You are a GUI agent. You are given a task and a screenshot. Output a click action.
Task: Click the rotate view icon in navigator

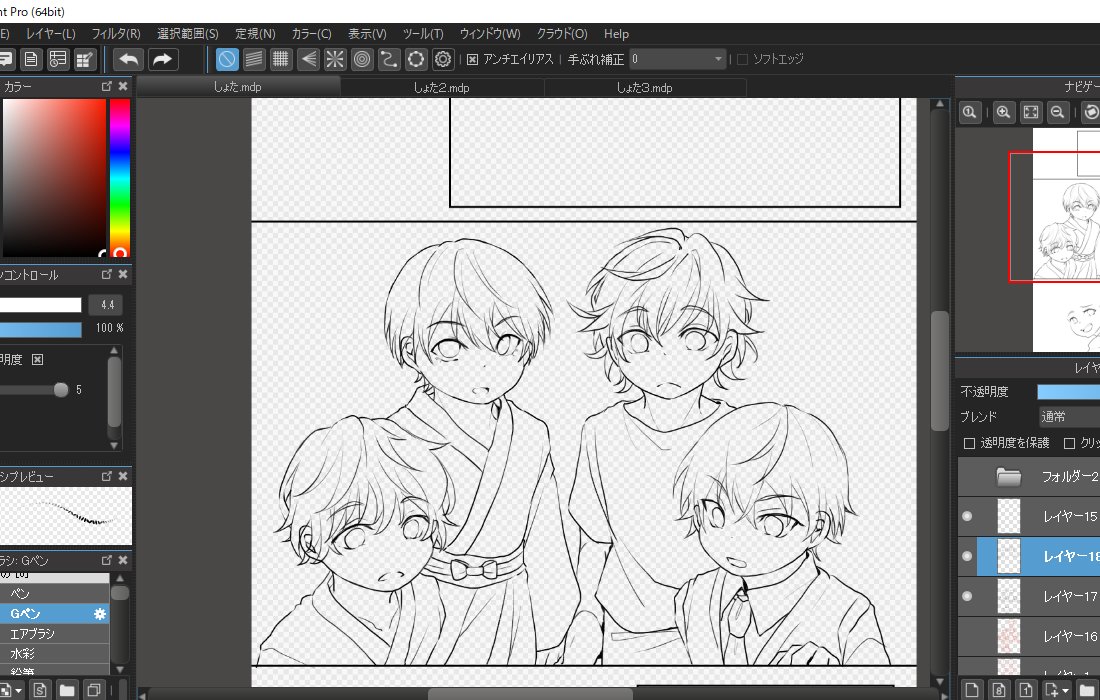coord(1091,112)
